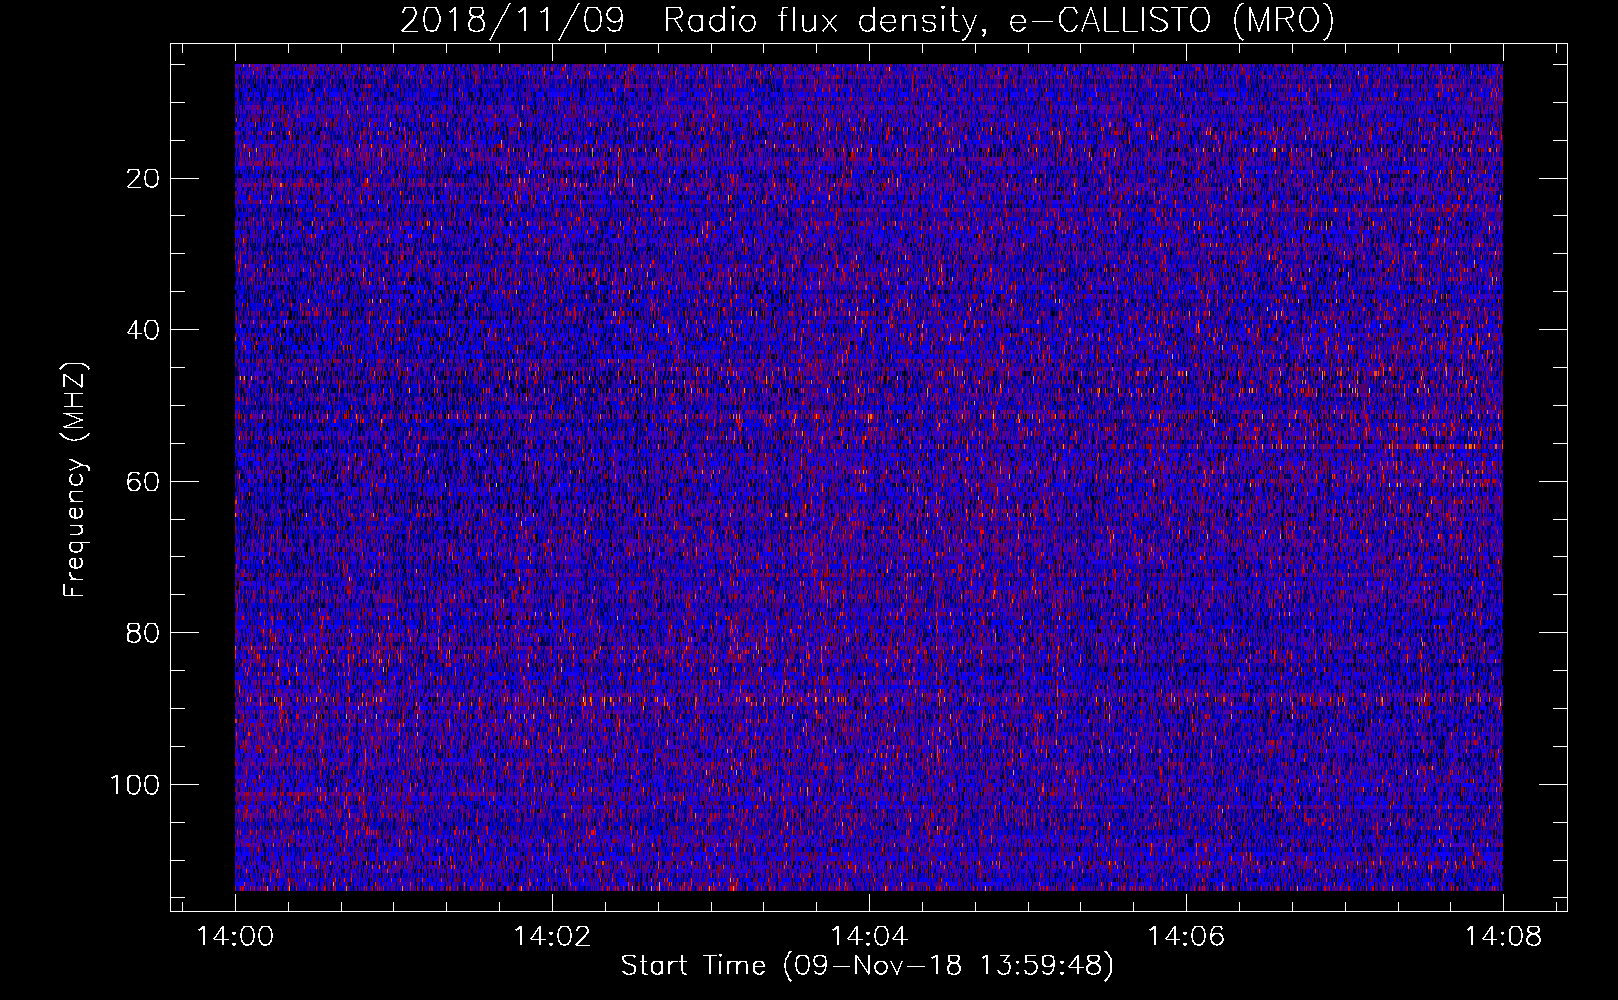Click the plot title "Radio flux density, e-CALLISTO (MRO)"

pos(998,21)
